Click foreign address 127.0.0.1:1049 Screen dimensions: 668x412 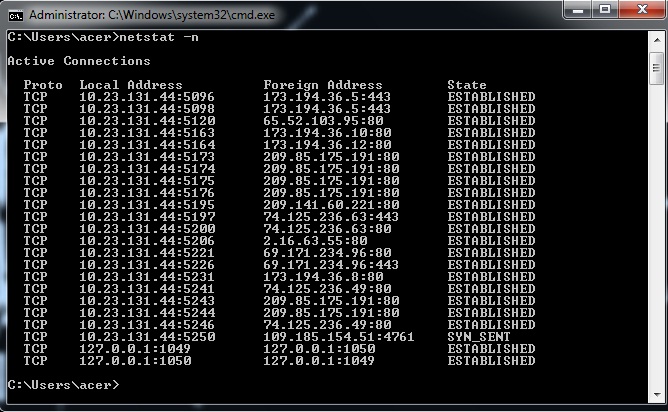pos(319,360)
